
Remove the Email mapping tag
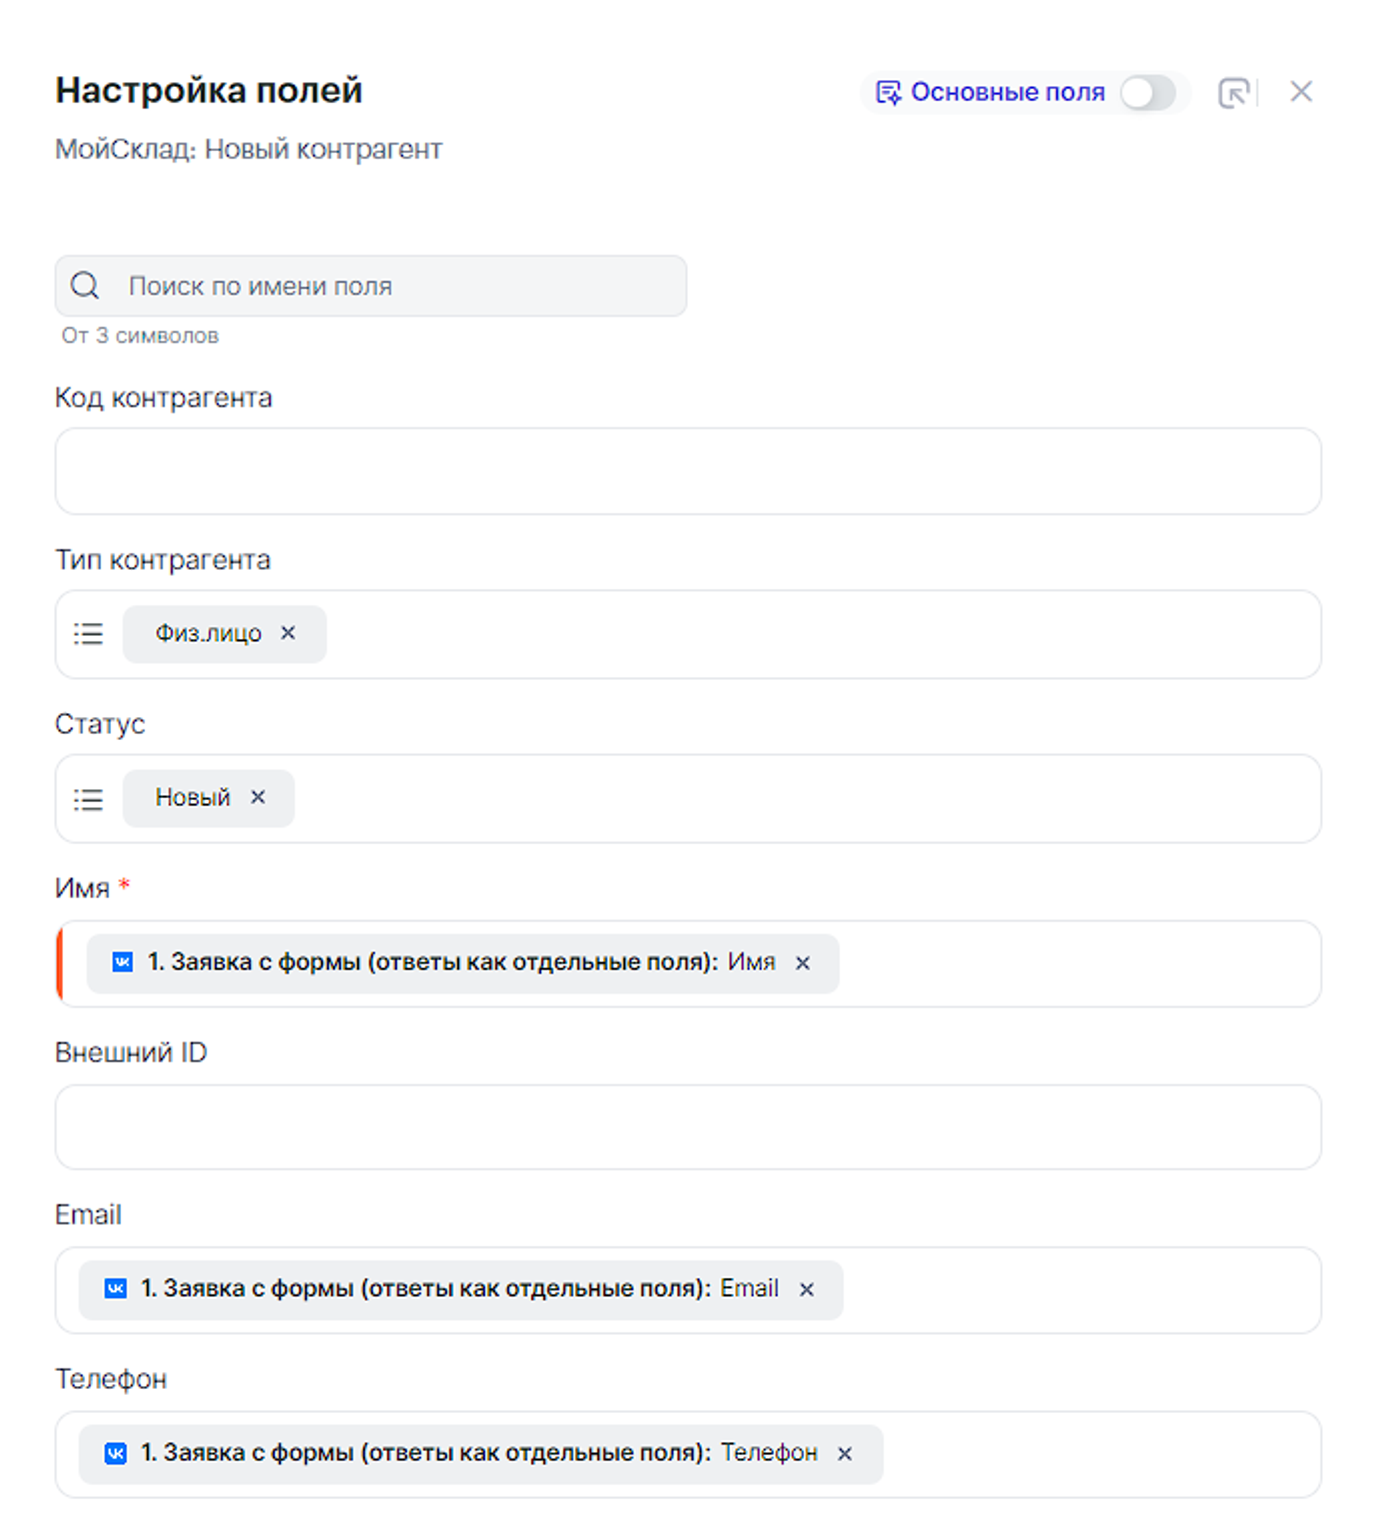coord(806,1290)
